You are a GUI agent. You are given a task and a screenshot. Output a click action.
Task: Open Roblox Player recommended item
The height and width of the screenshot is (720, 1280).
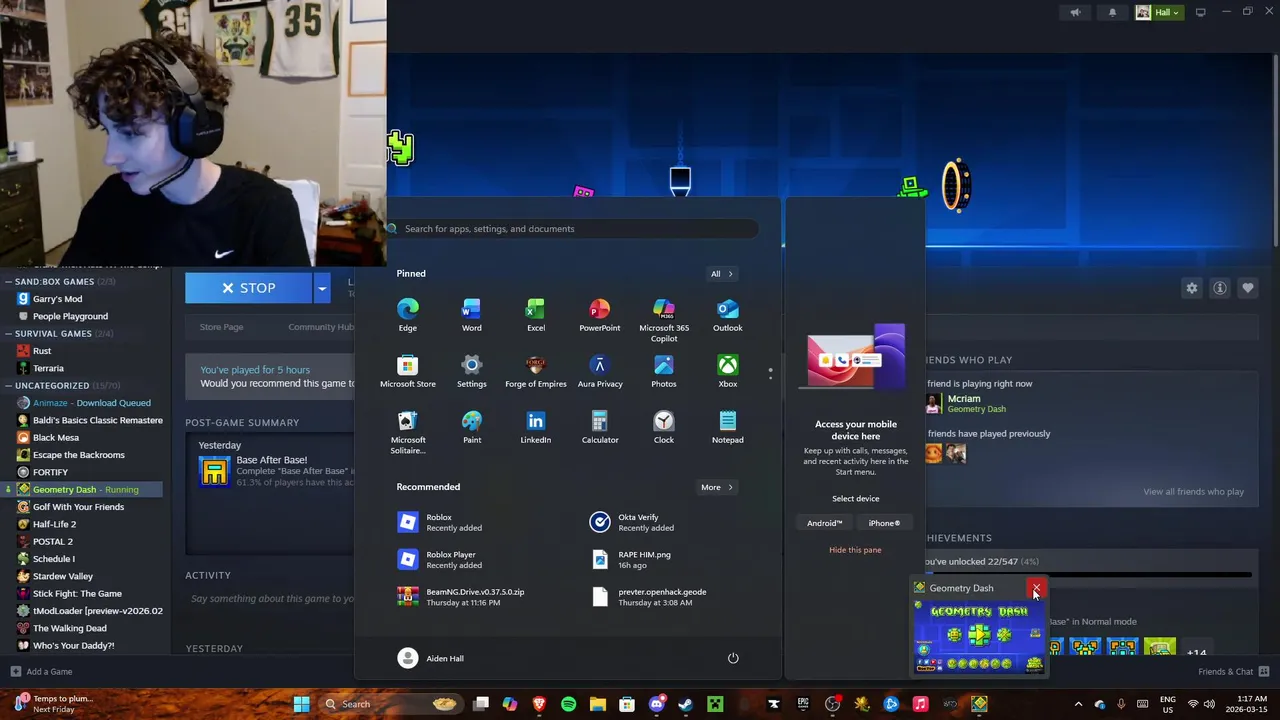tap(440, 559)
